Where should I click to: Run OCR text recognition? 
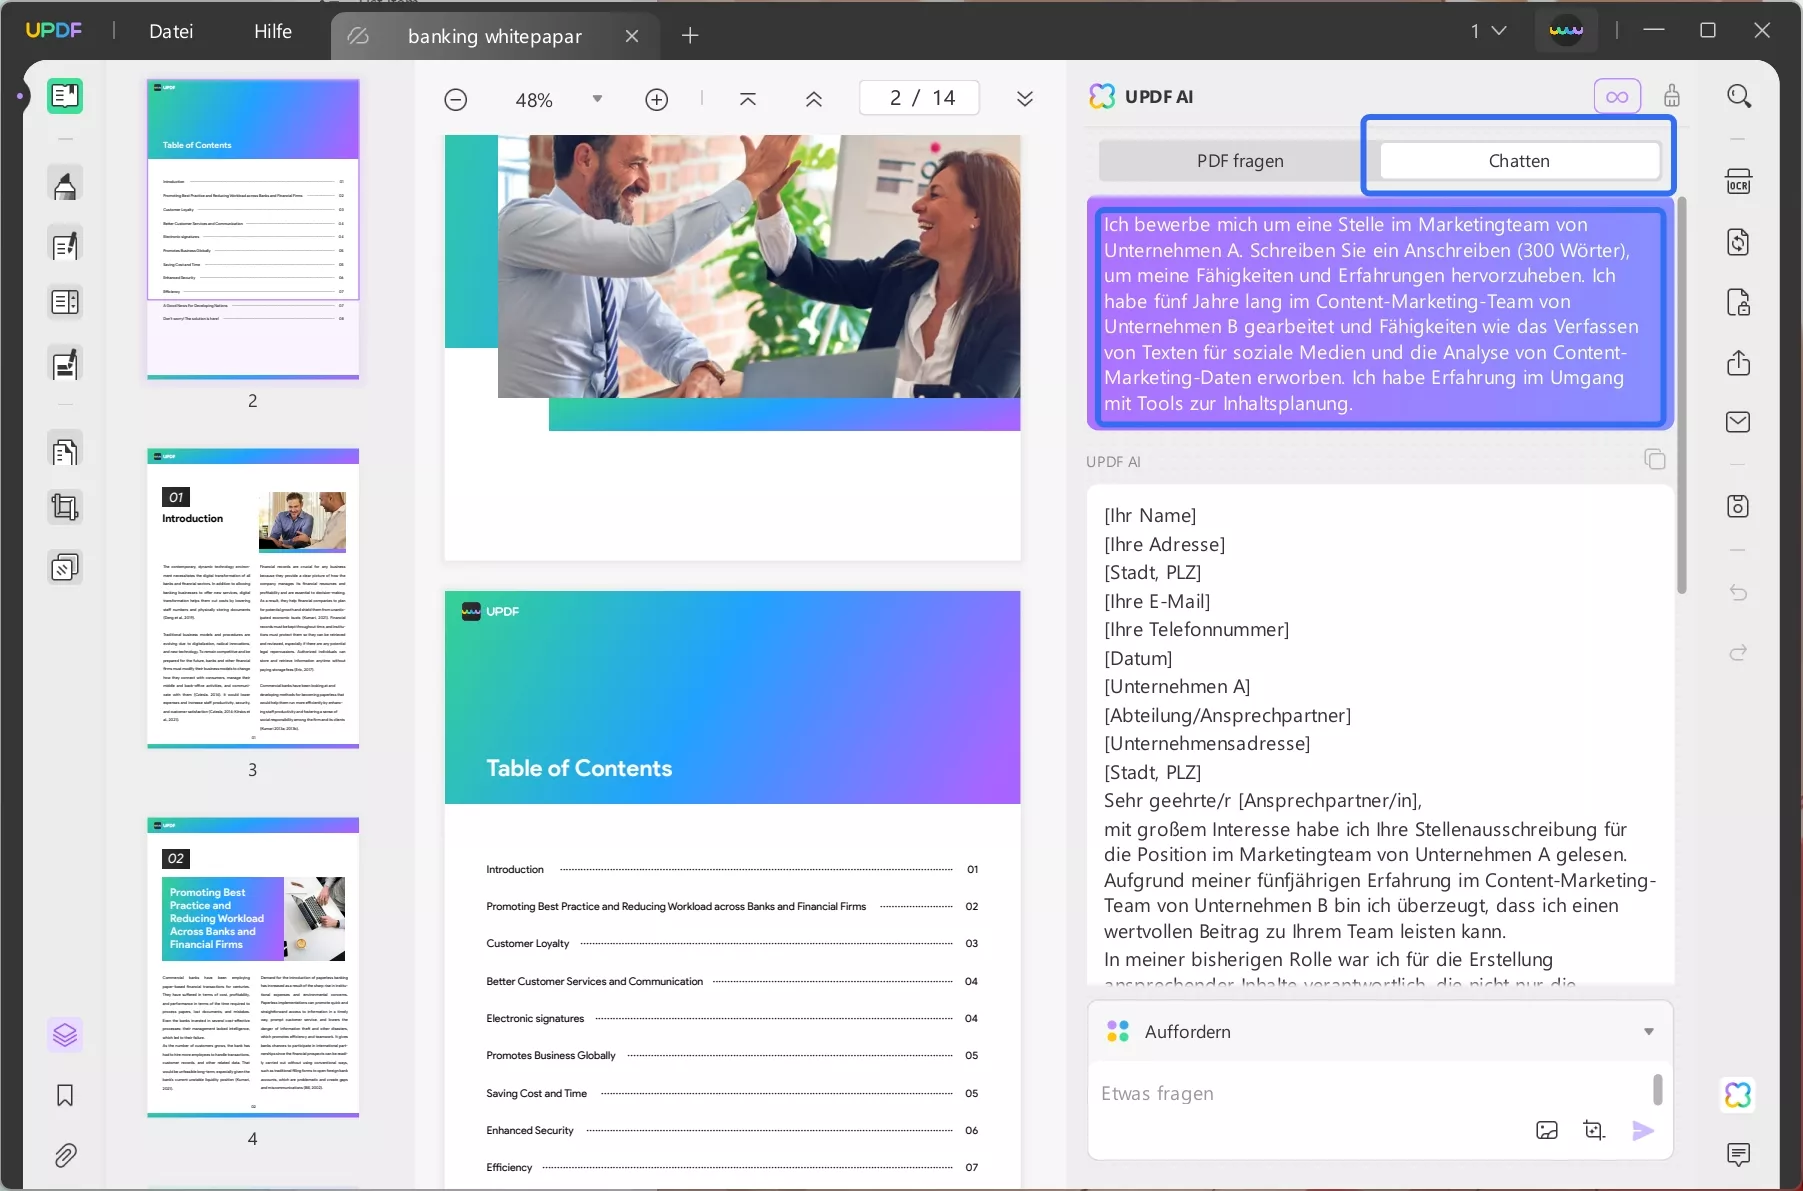click(1739, 182)
